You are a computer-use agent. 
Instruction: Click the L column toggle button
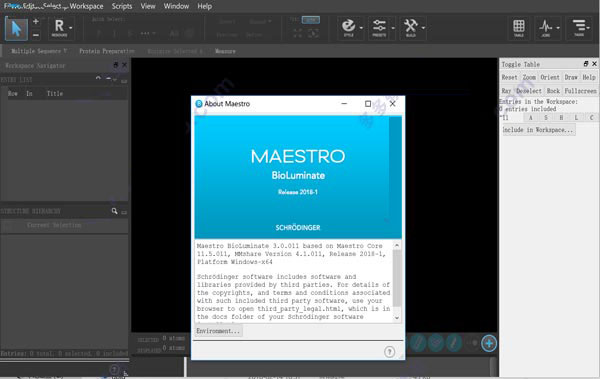[x=576, y=118]
